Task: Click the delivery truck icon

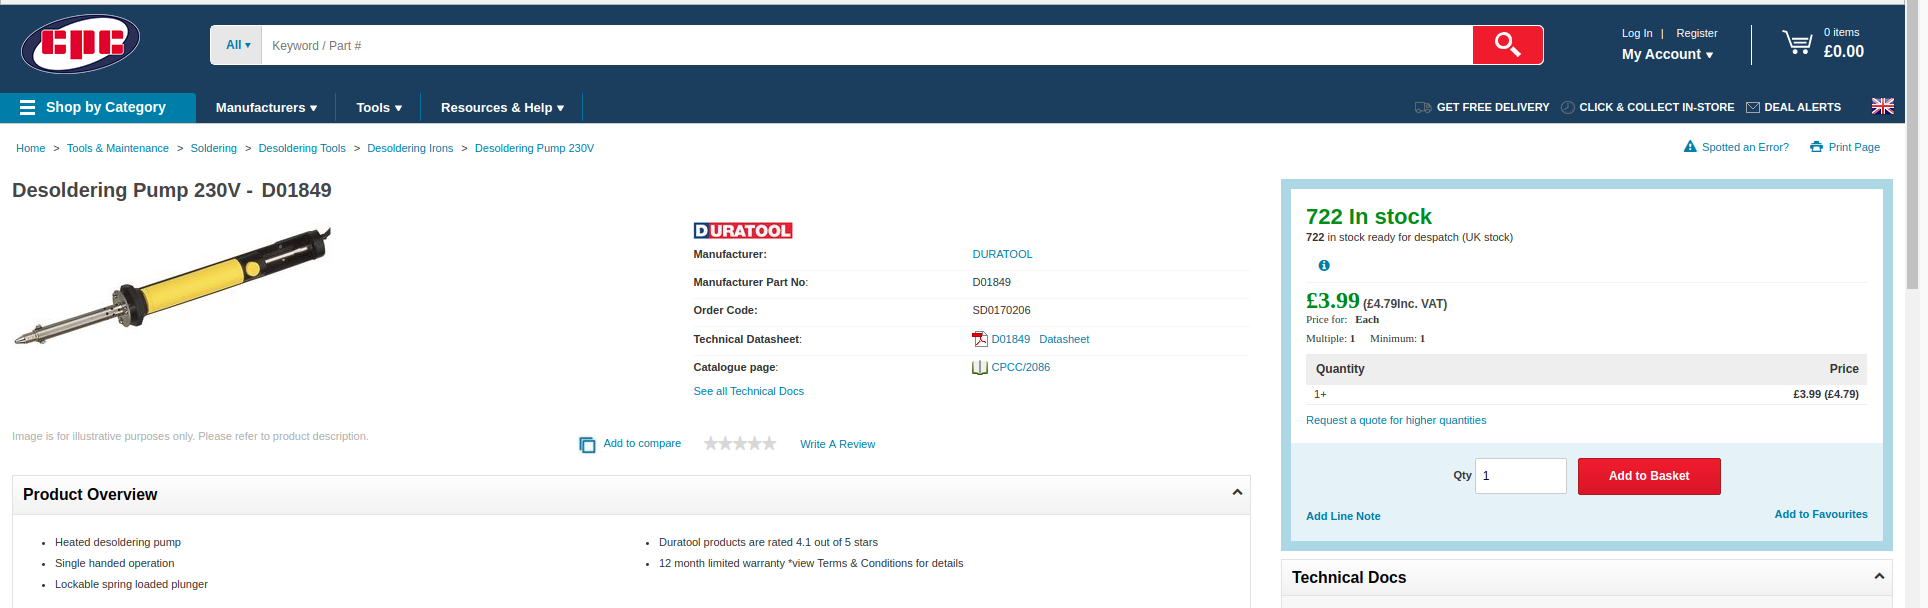Action: point(1423,107)
